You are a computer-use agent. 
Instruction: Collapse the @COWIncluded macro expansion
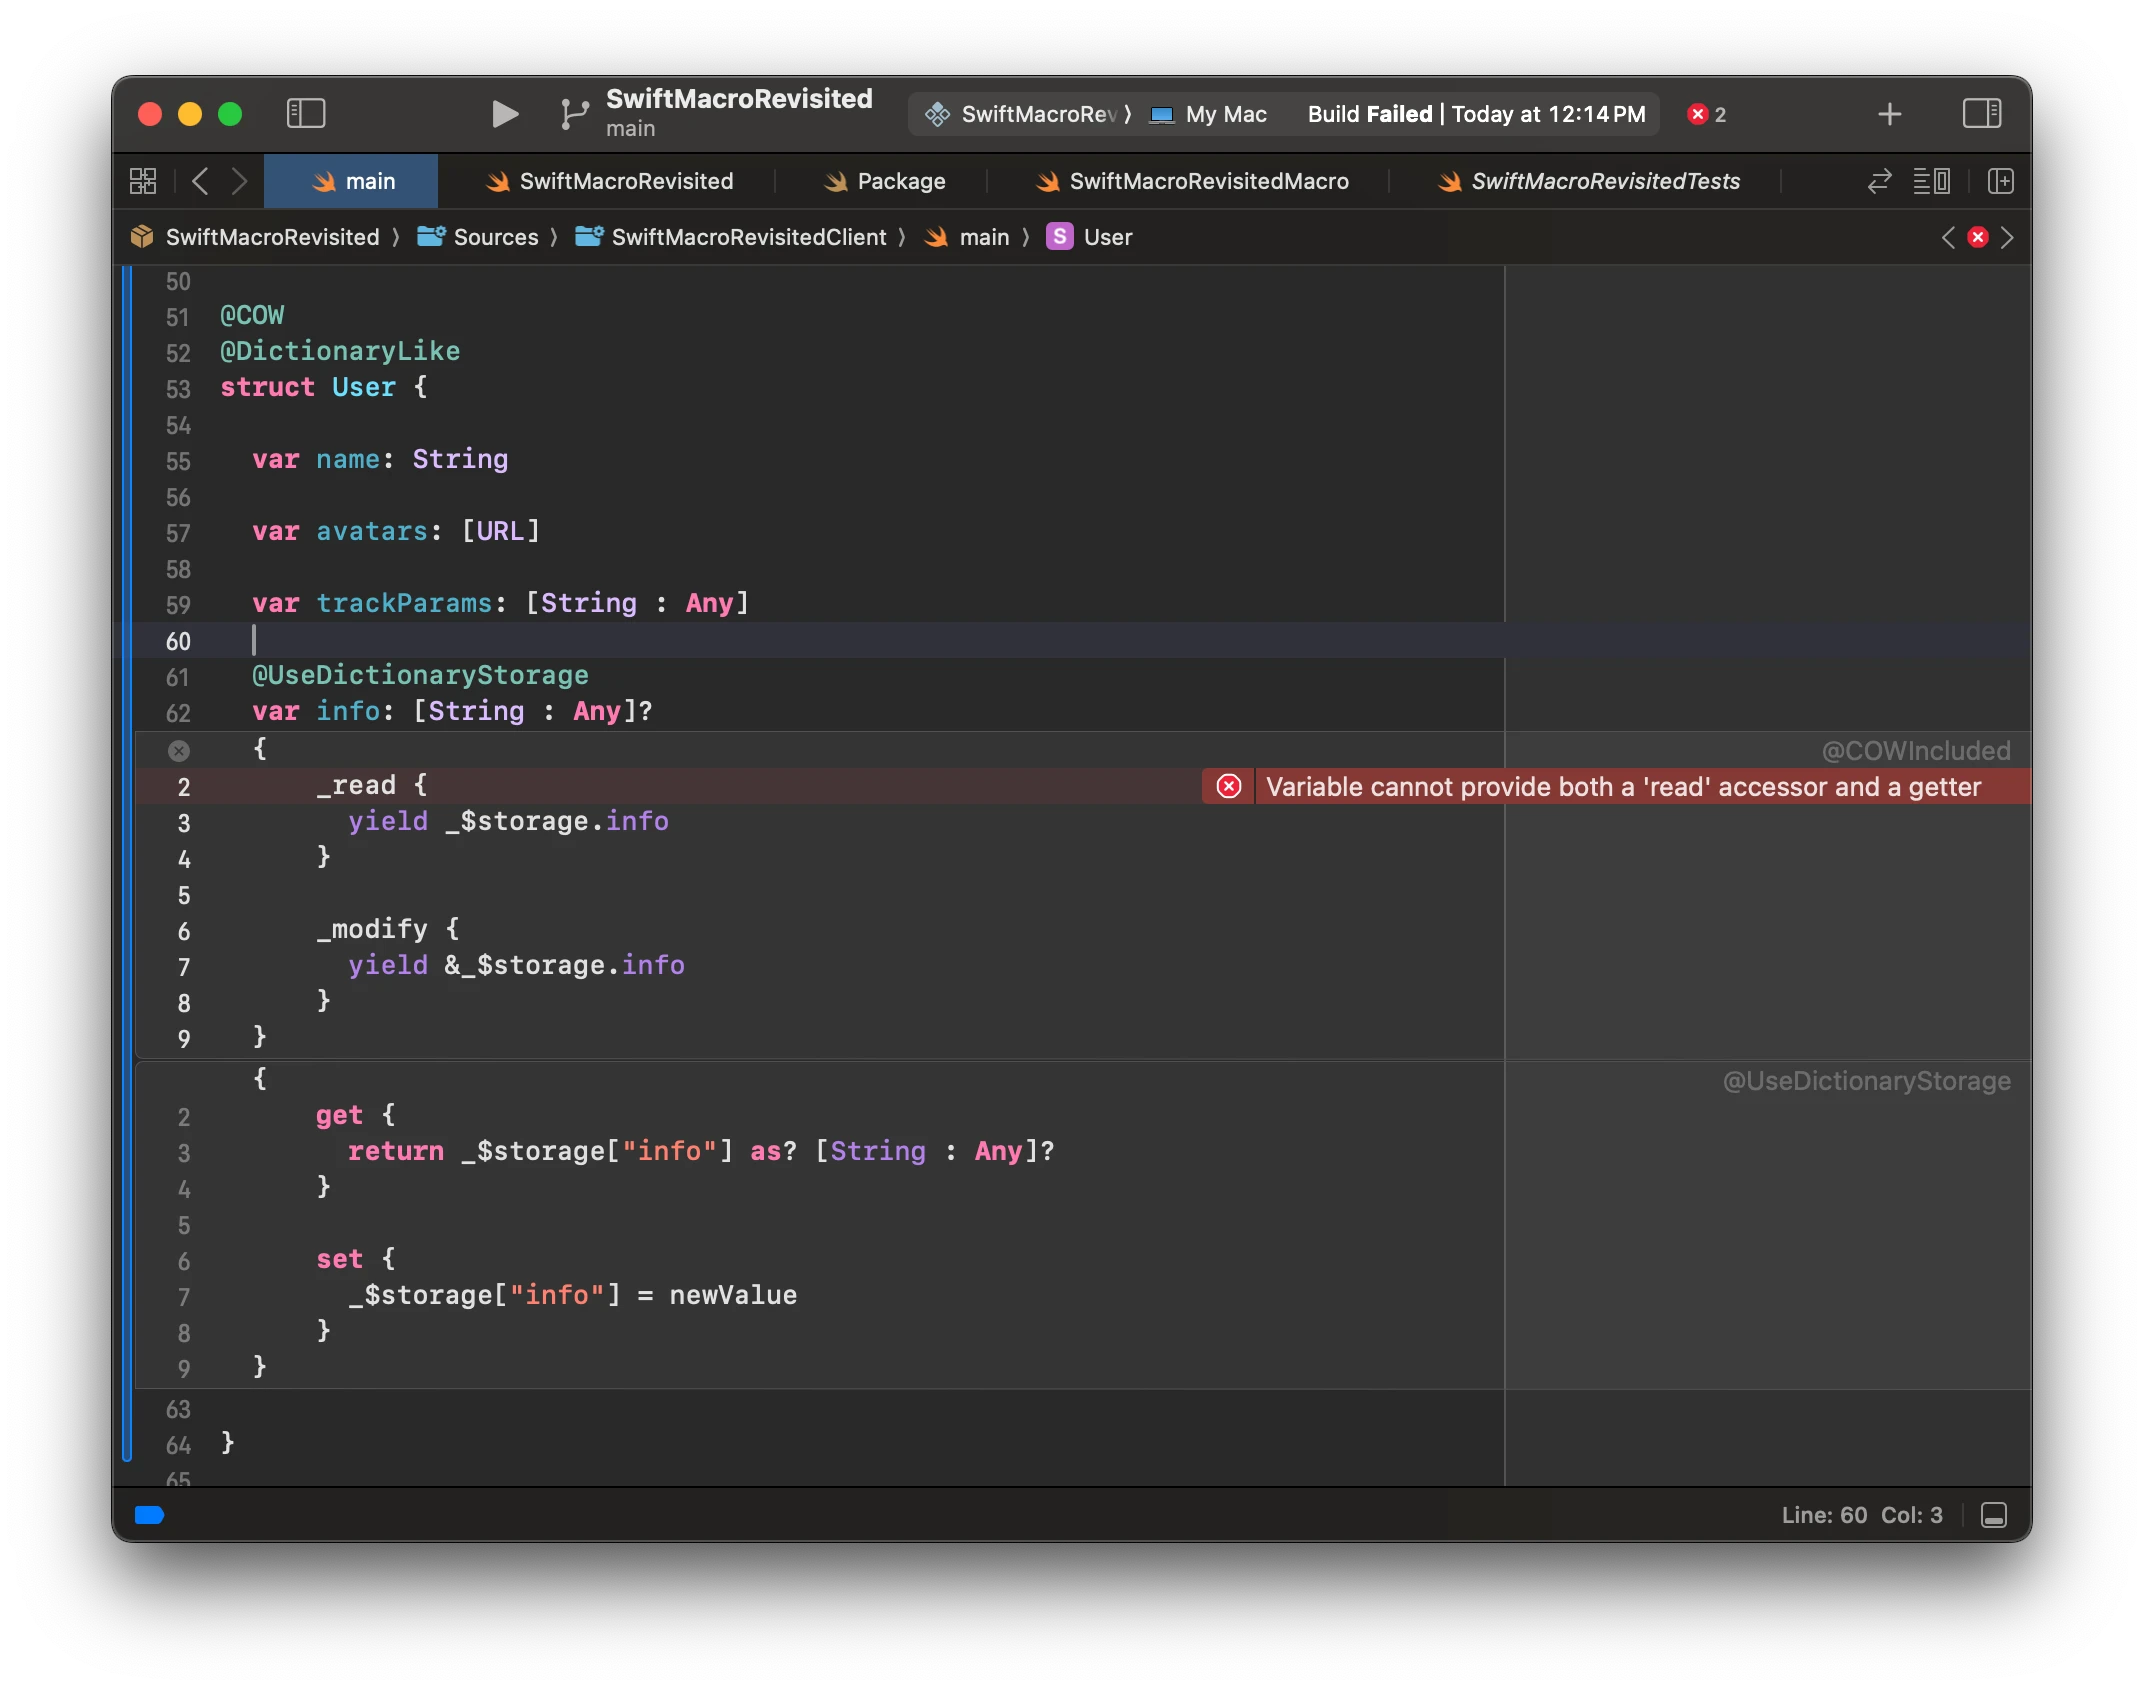point(179,750)
